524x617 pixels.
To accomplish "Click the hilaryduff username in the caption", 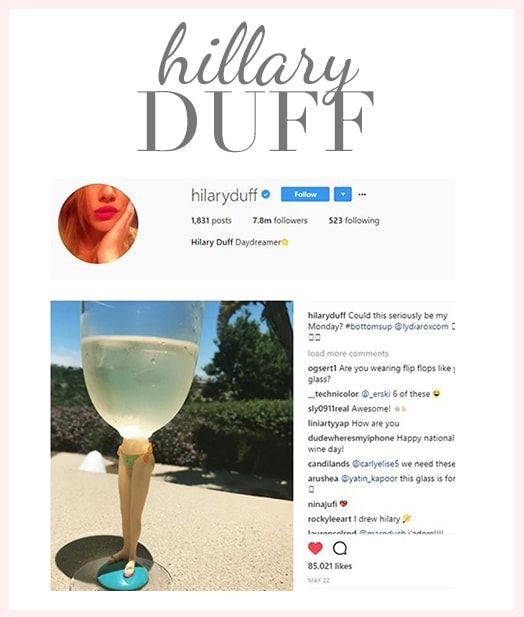I will [x=327, y=316].
